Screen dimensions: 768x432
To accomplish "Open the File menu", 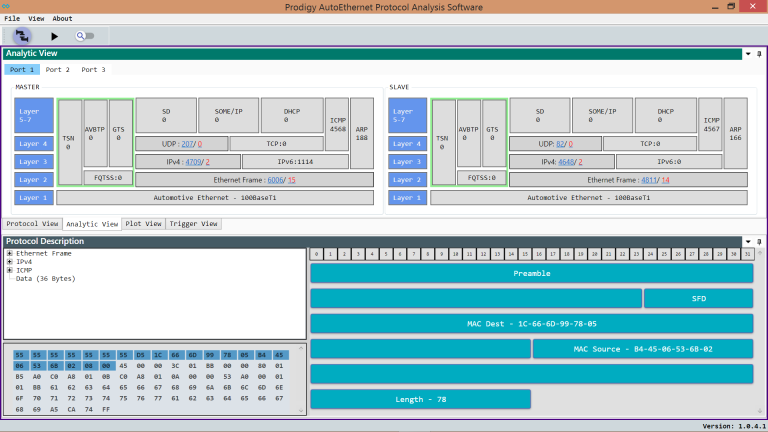I will 12,19.
